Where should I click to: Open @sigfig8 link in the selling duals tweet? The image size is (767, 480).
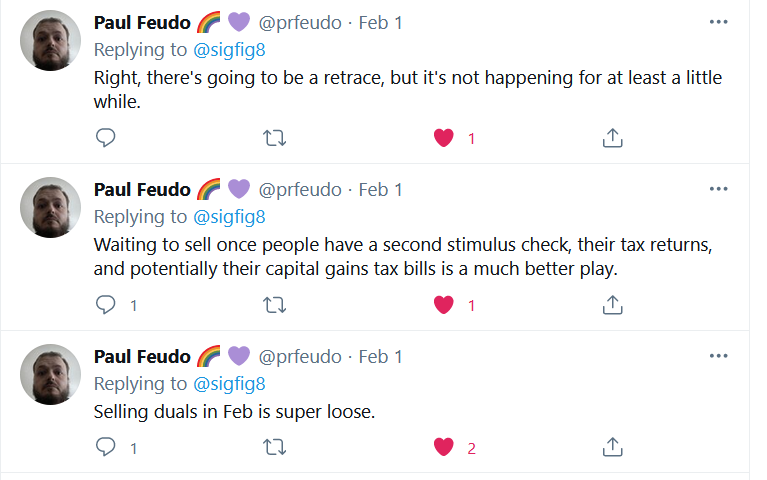coord(228,383)
